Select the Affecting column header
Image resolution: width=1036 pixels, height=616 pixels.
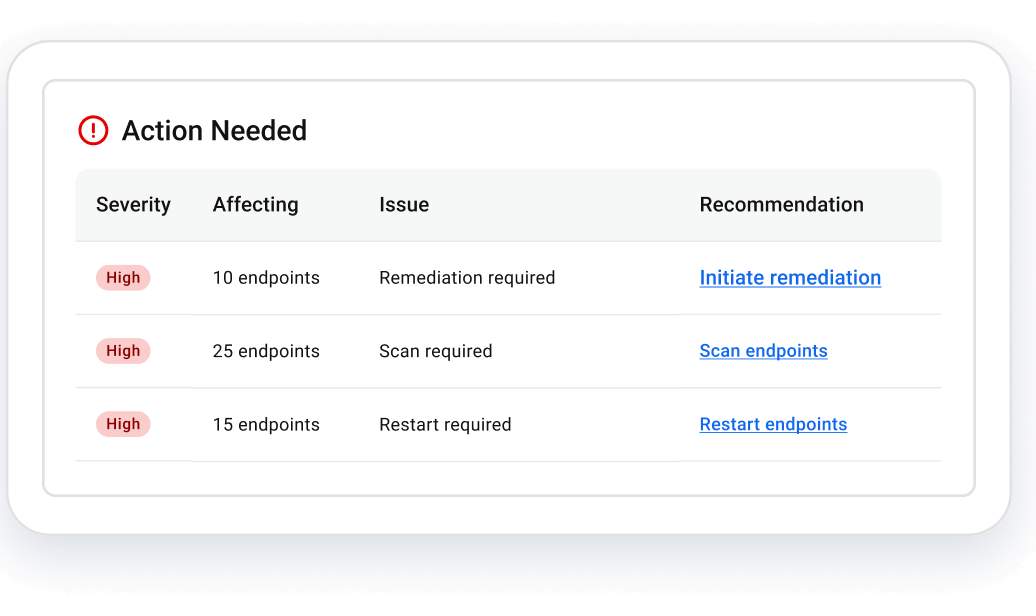coord(255,205)
